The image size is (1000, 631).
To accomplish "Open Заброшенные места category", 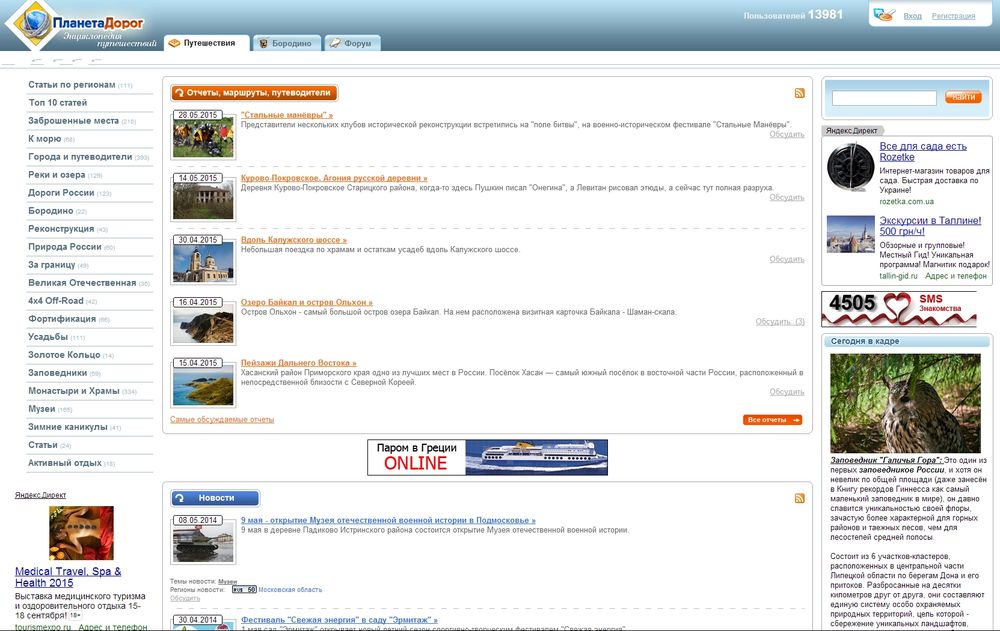I will tap(73, 121).
